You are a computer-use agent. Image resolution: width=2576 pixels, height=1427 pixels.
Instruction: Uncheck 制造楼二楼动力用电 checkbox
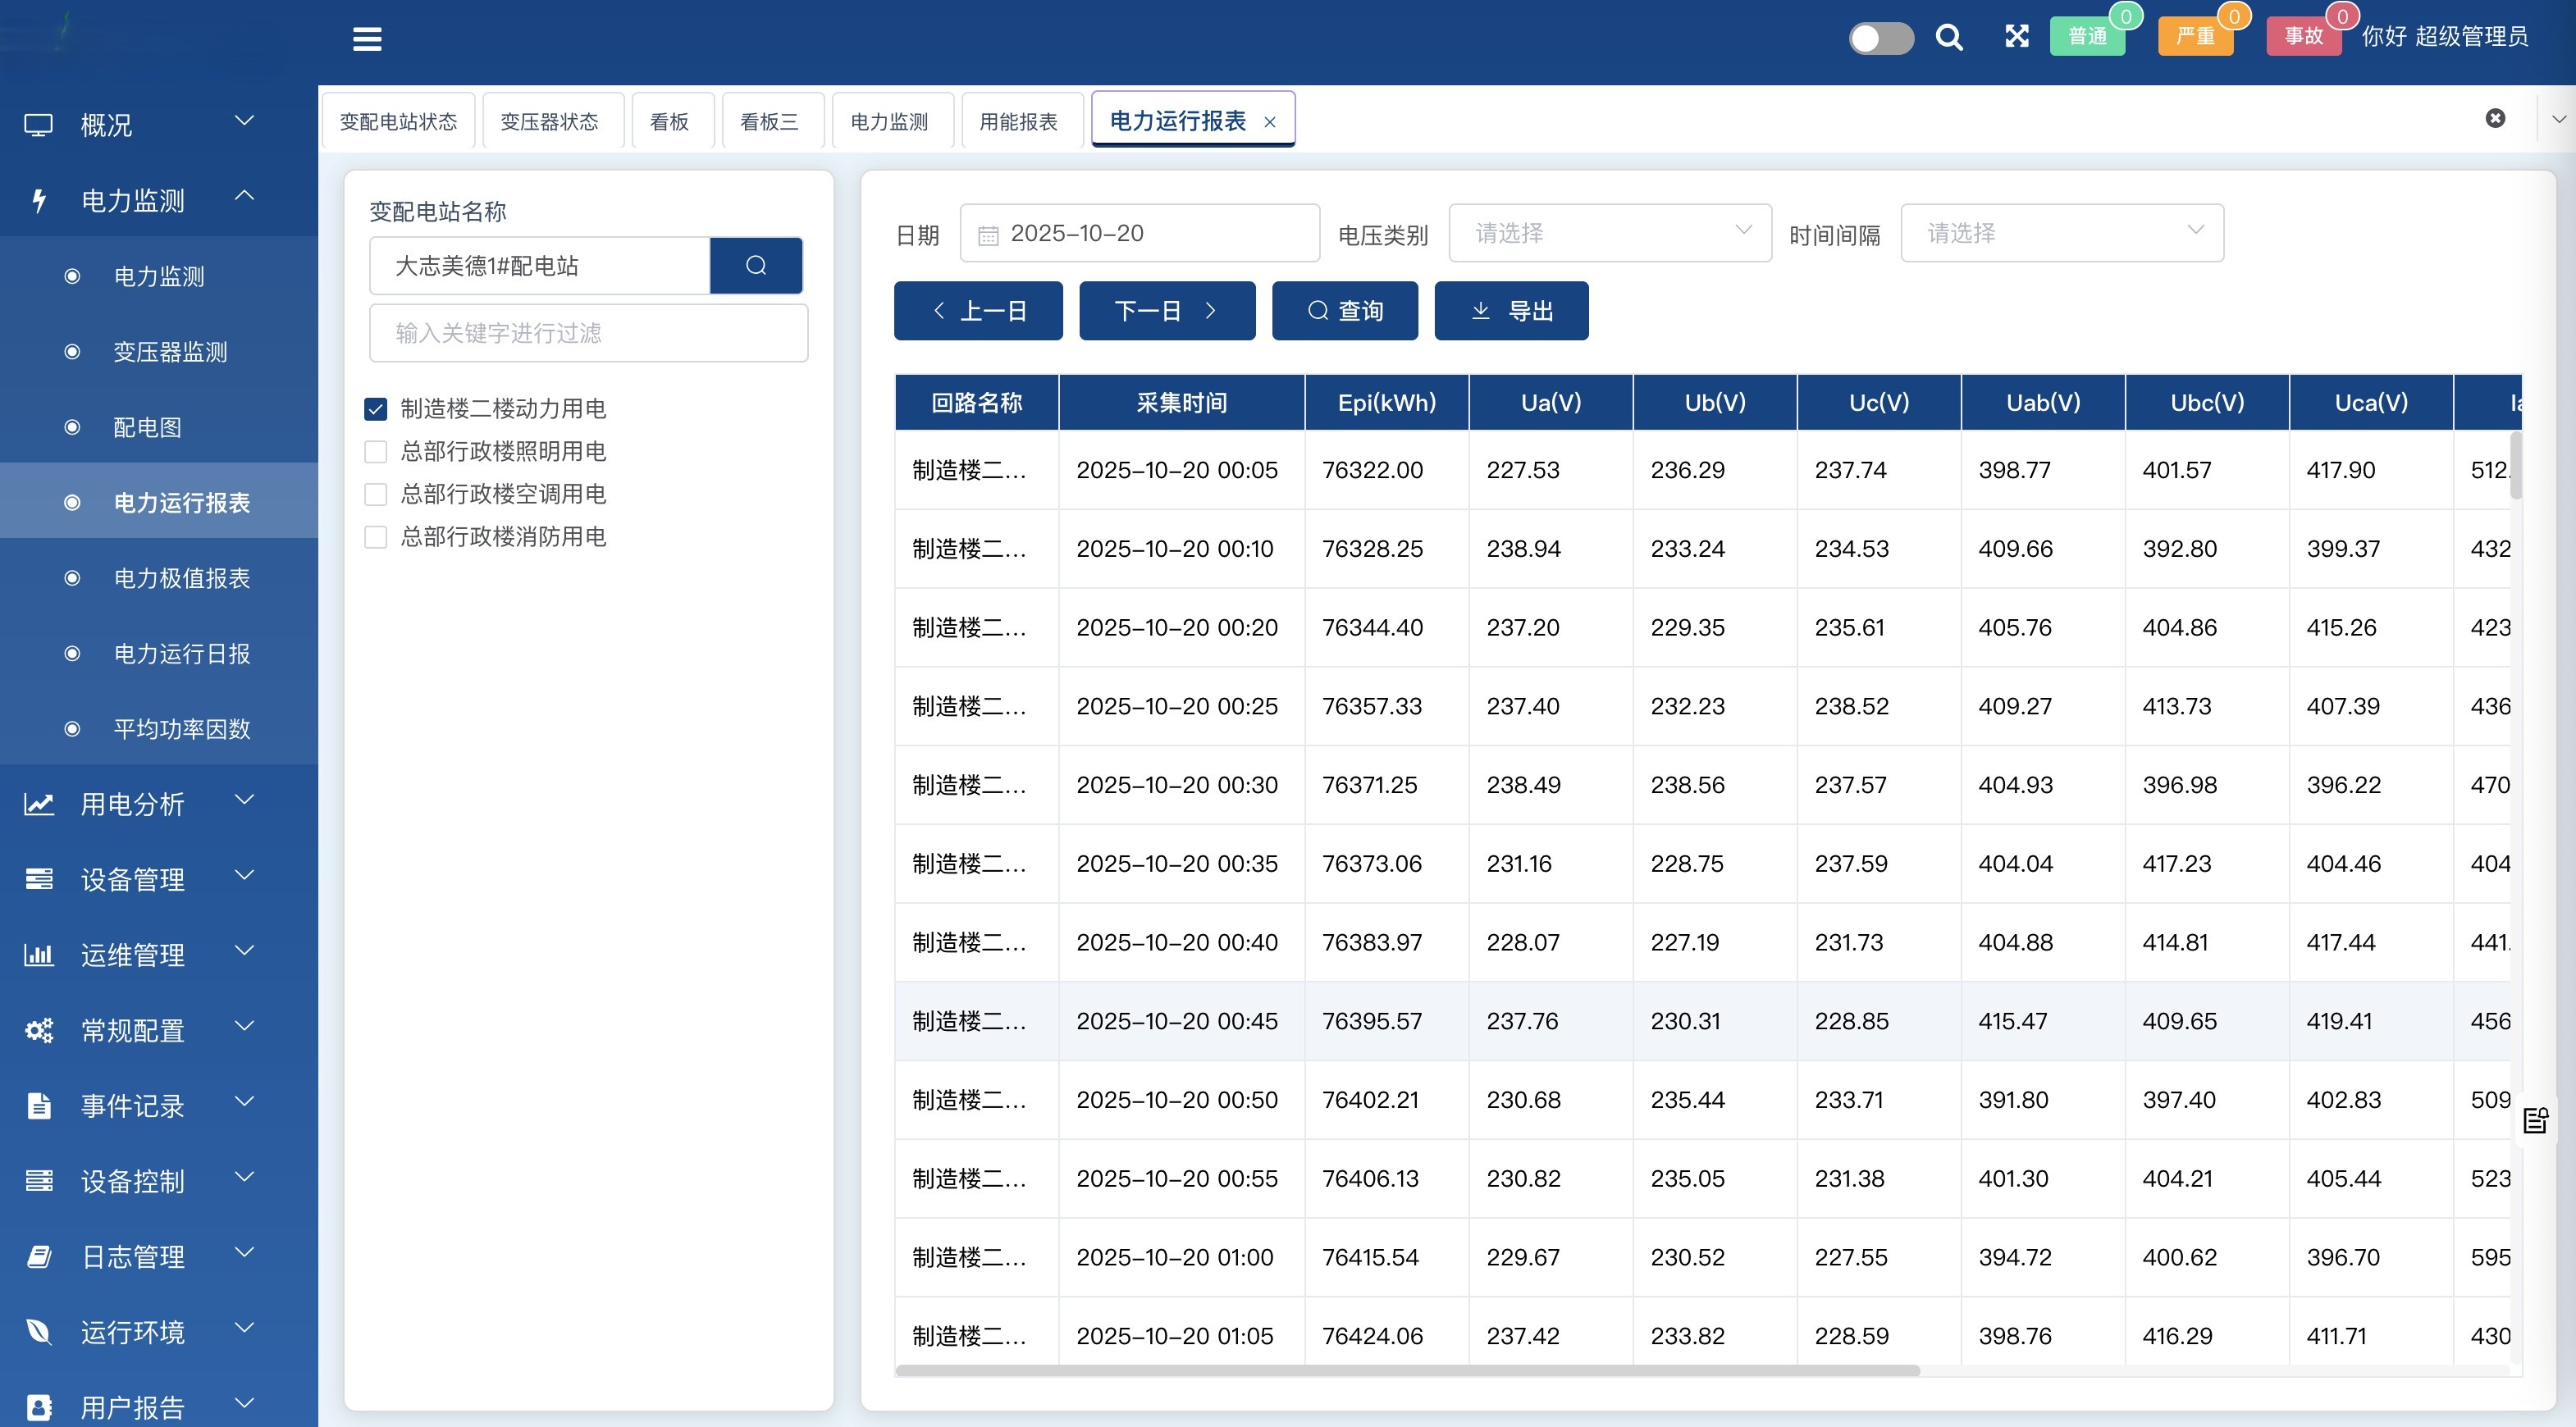point(376,409)
